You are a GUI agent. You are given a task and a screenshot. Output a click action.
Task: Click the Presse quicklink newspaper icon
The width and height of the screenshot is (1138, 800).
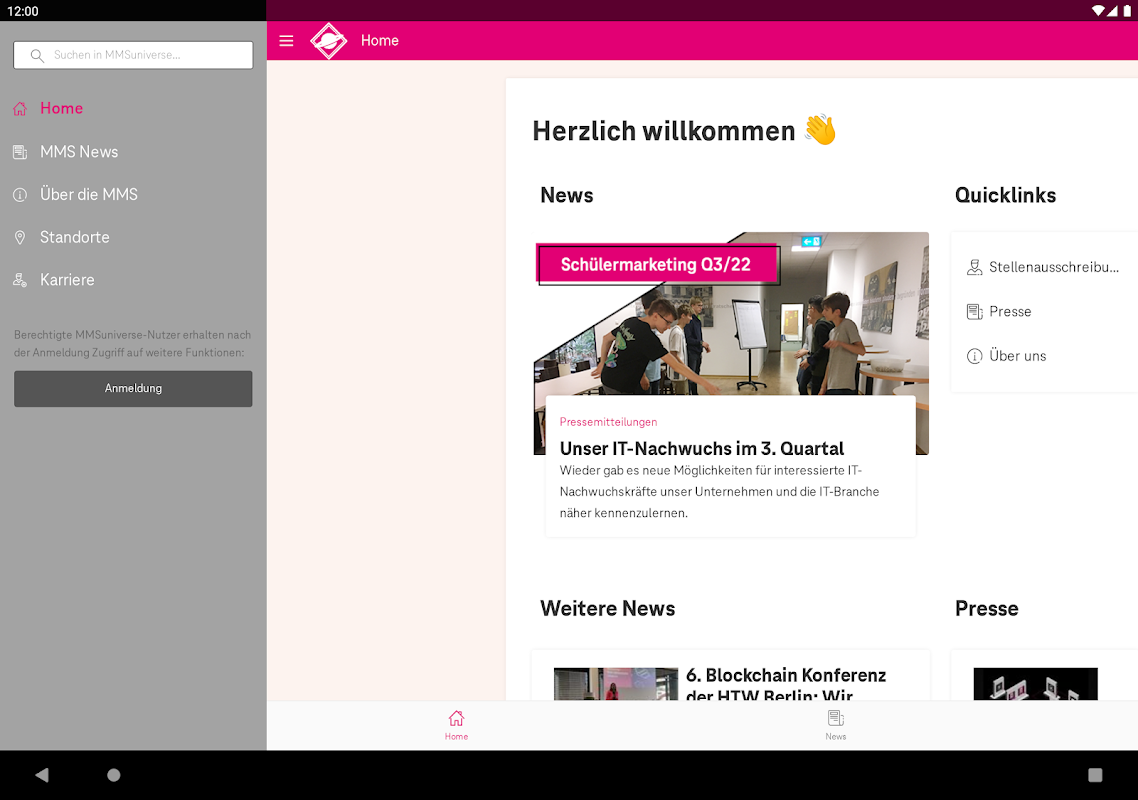(974, 311)
